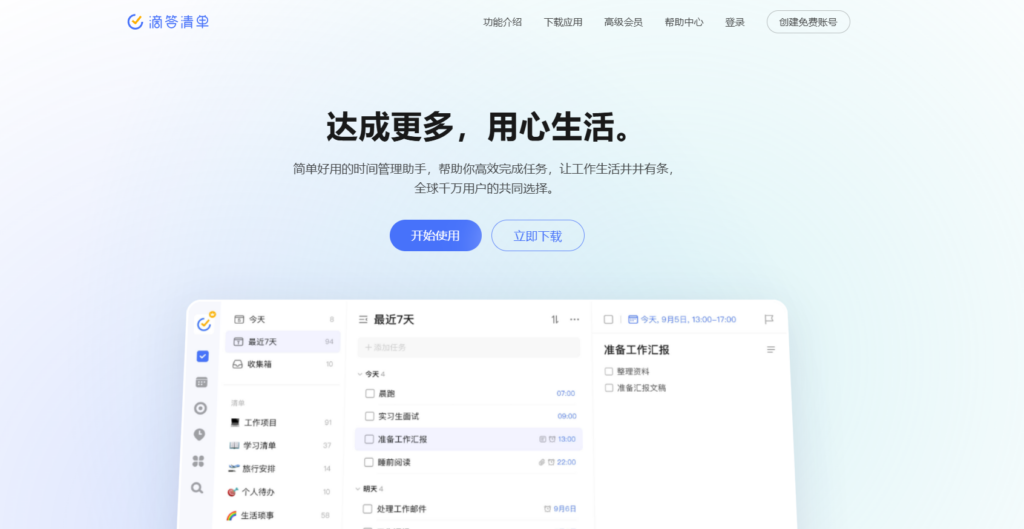The height and width of the screenshot is (529, 1024).
Task: Click the user avatar logo in app sidebar
Action: pos(204,323)
